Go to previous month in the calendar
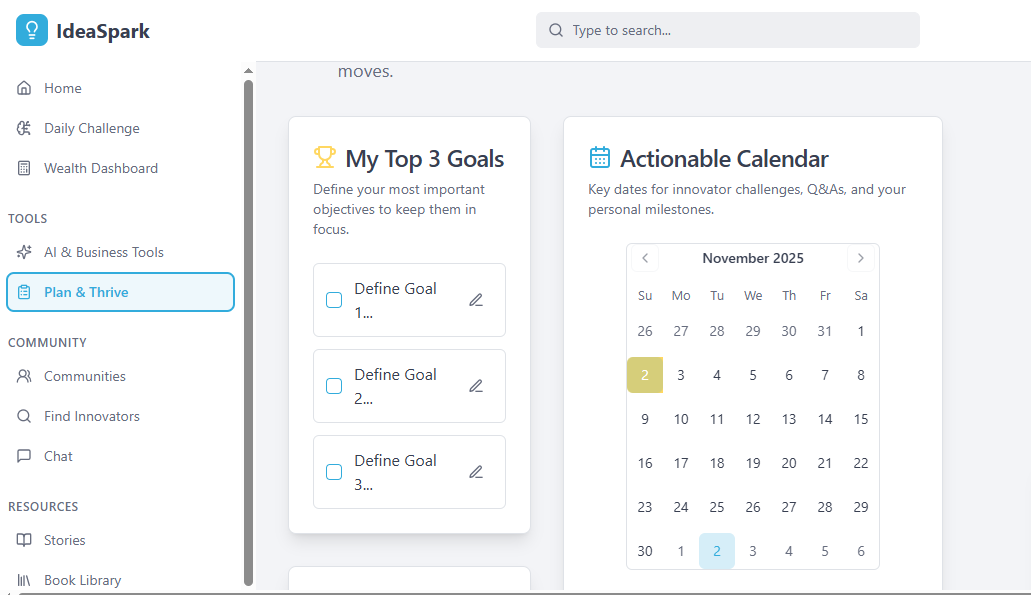Viewport: 1031px width, 595px height. coord(644,258)
